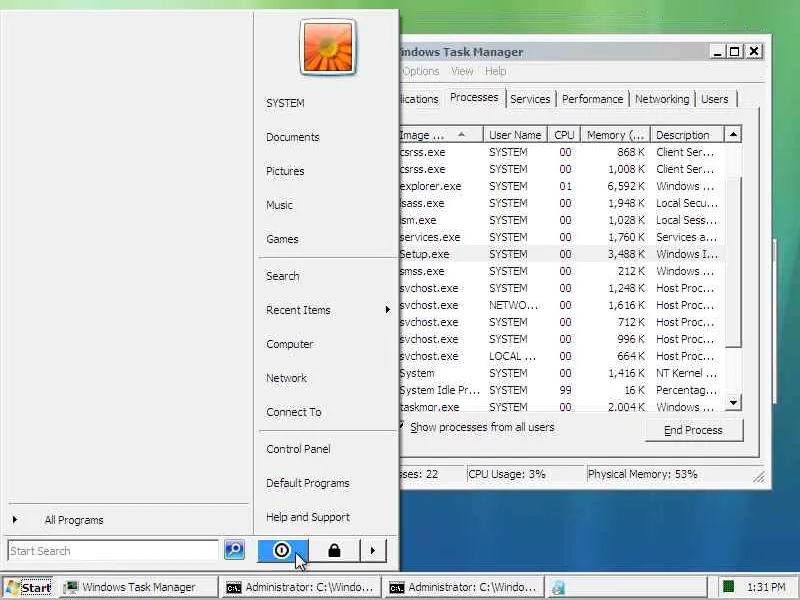This screenshot has height=600, width=800.
Task: Click the lock computer button
Action: point(334,551)
